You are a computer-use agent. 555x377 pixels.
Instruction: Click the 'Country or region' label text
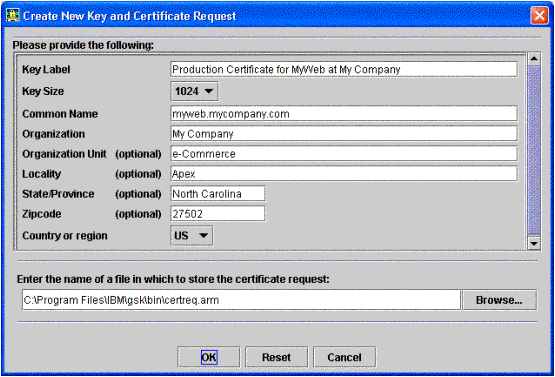(x=65, y=236)
